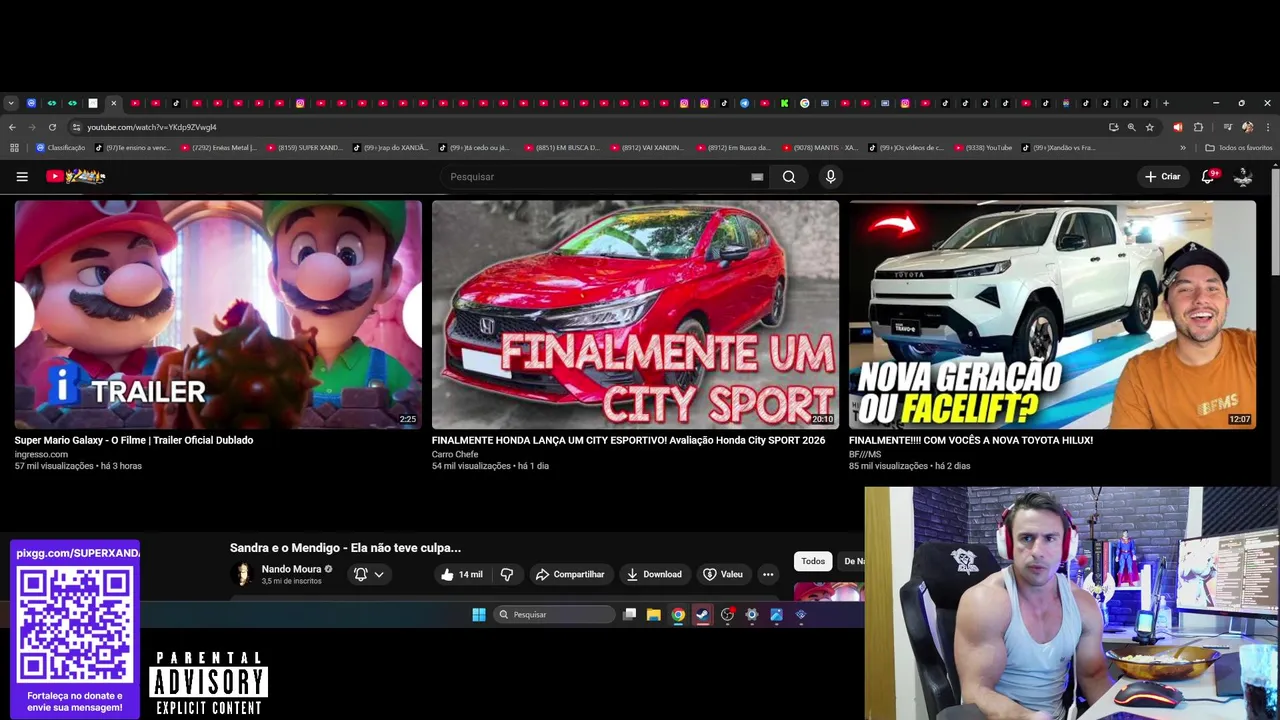Image resolution: width=1280 pixels, height=720 pixels.
Task: Expand the tab search dropdown arrow
Action: (x=10, y=103)
